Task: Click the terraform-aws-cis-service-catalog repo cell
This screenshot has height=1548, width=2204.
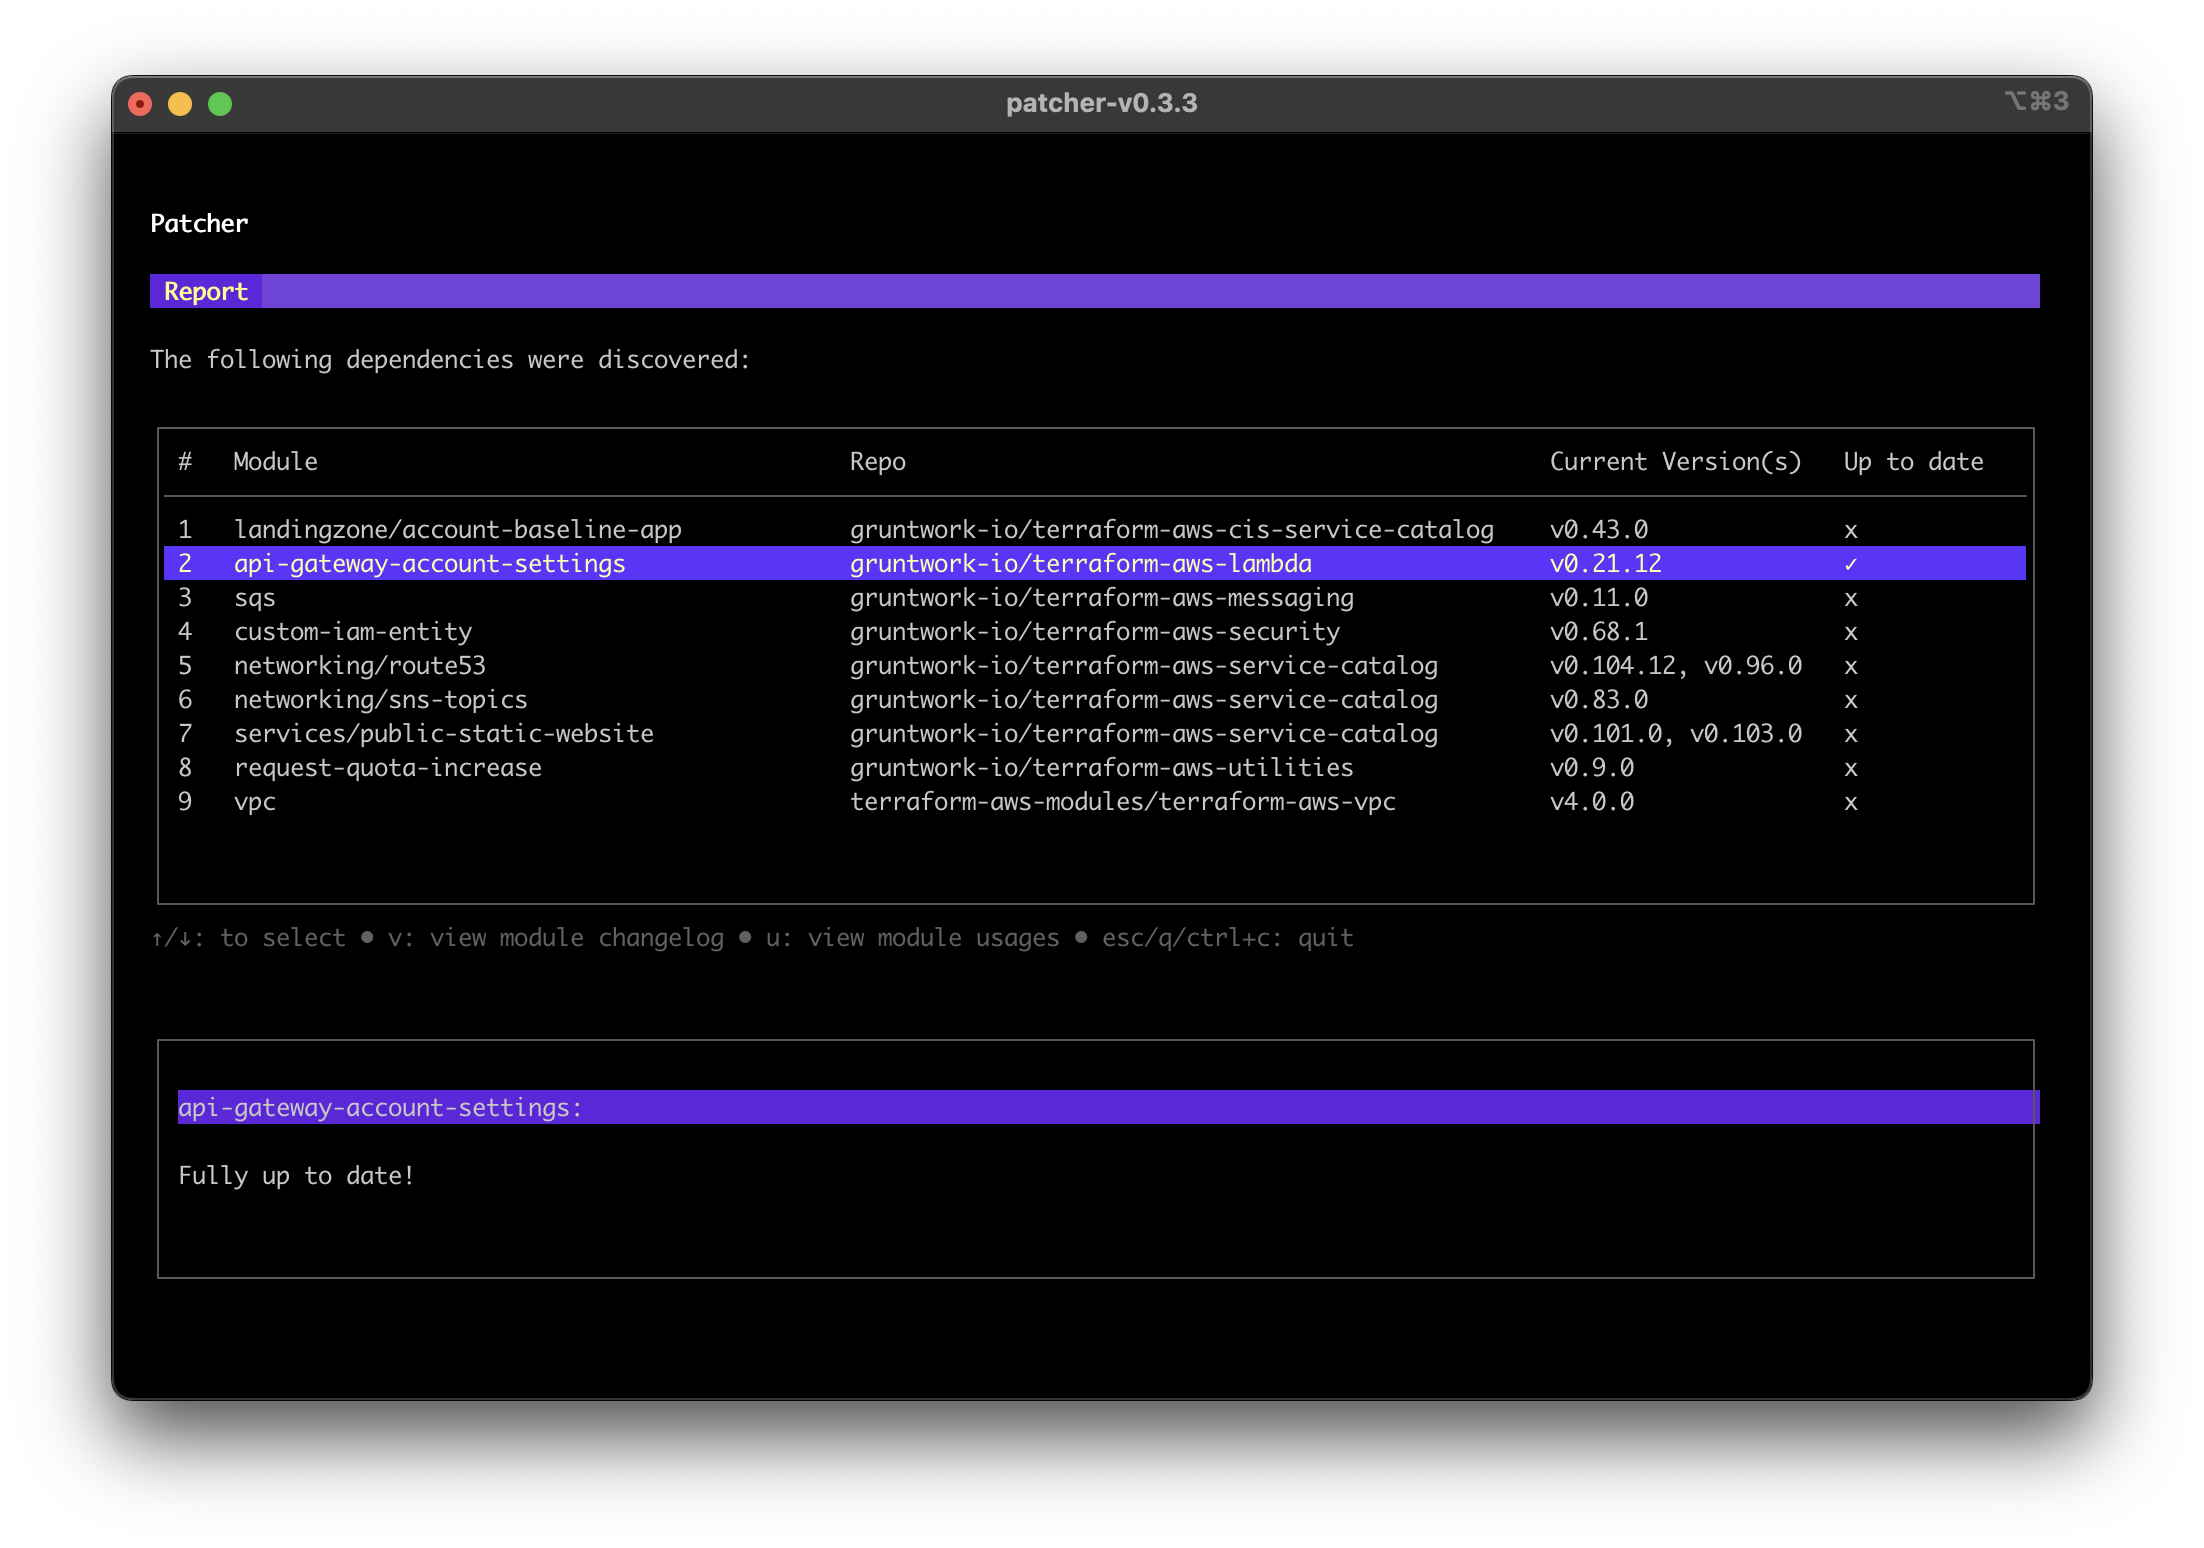Action: pos(1172,529)
